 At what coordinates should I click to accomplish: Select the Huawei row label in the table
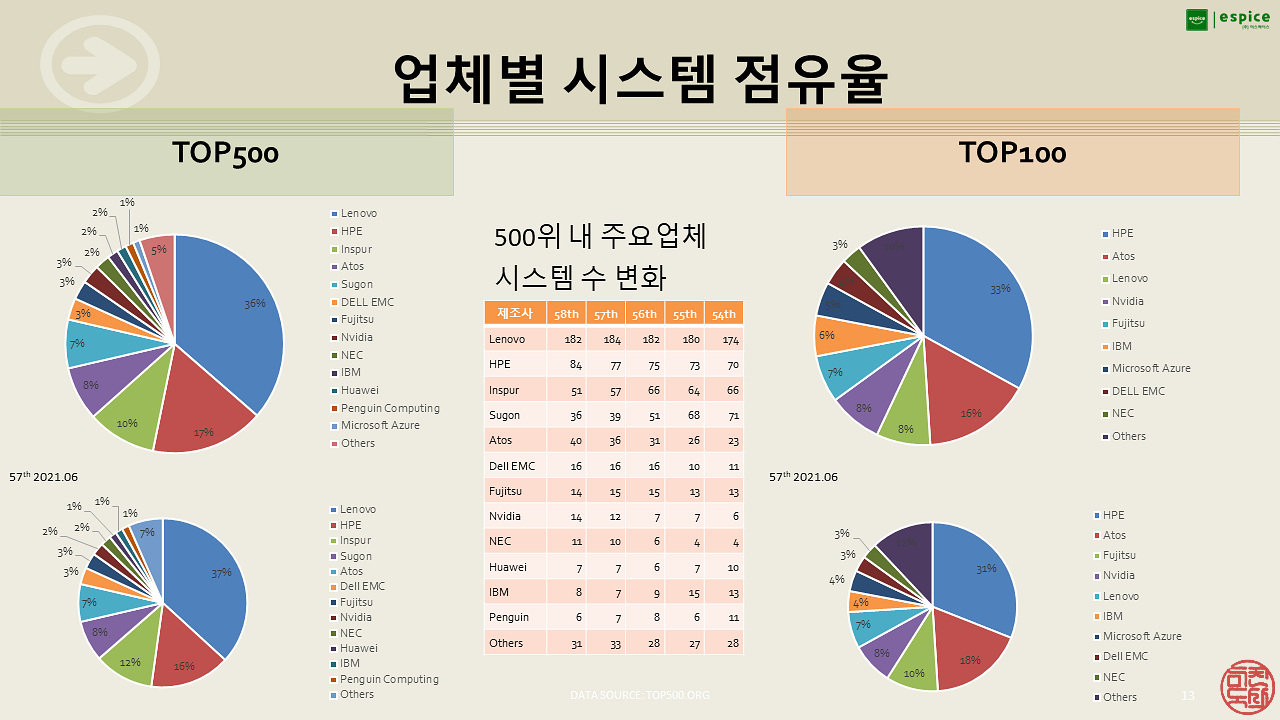[506, 567]
